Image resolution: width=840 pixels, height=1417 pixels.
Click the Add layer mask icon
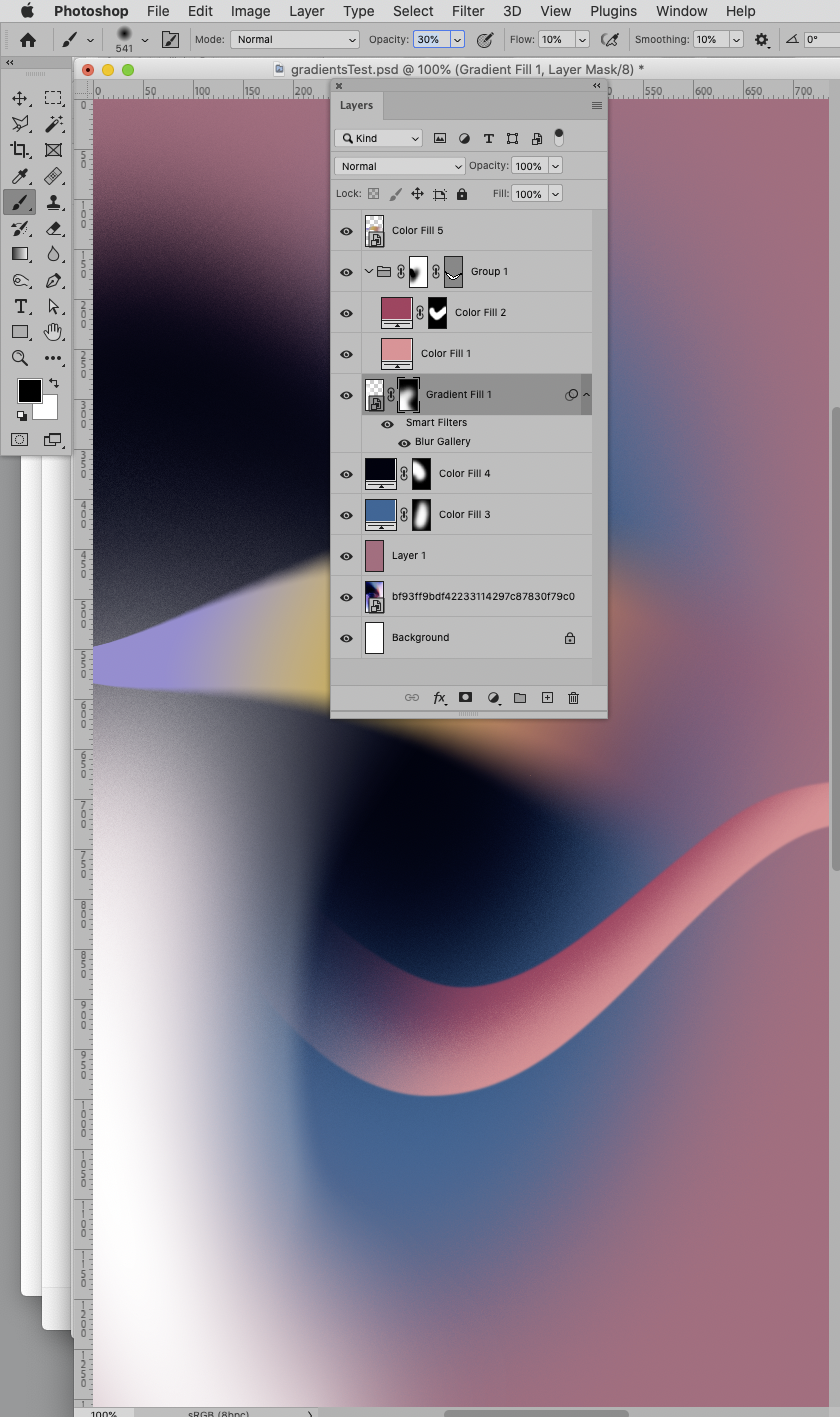point(465,697)
